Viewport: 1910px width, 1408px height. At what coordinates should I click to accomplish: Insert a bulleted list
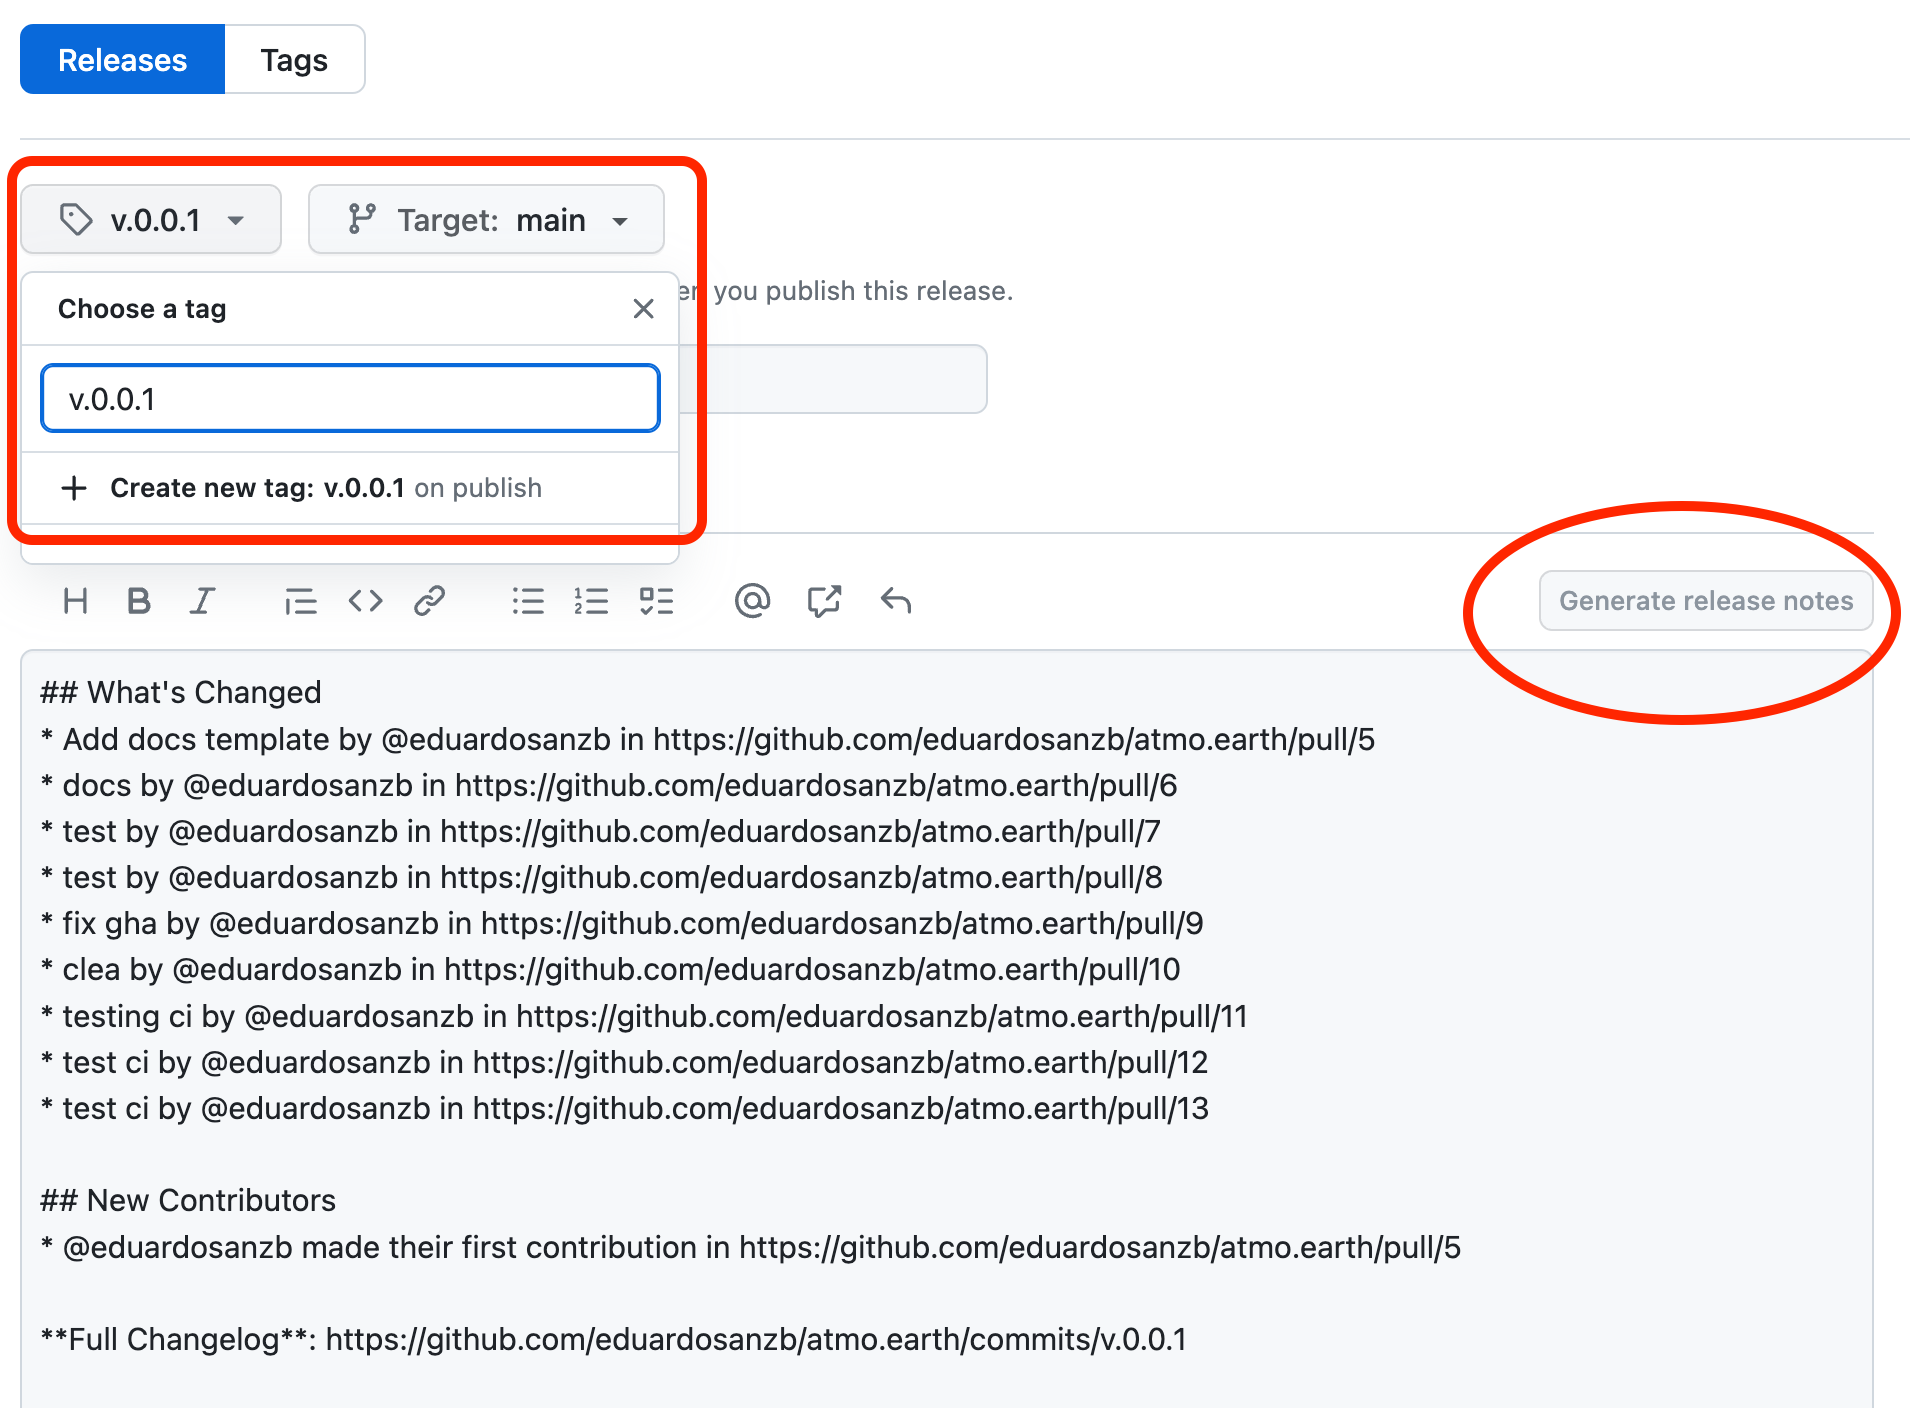[x=528, y=601]
